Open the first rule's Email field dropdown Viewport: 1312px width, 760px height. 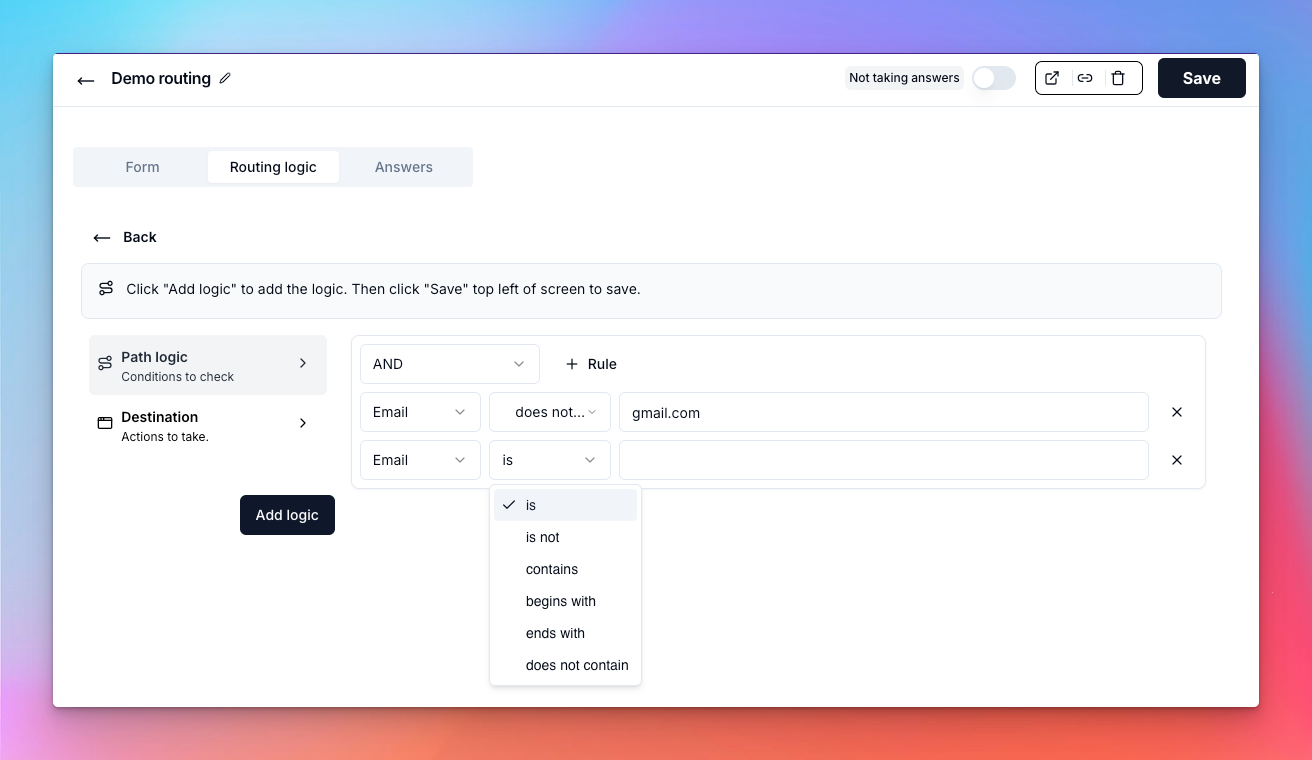[419, 412]
